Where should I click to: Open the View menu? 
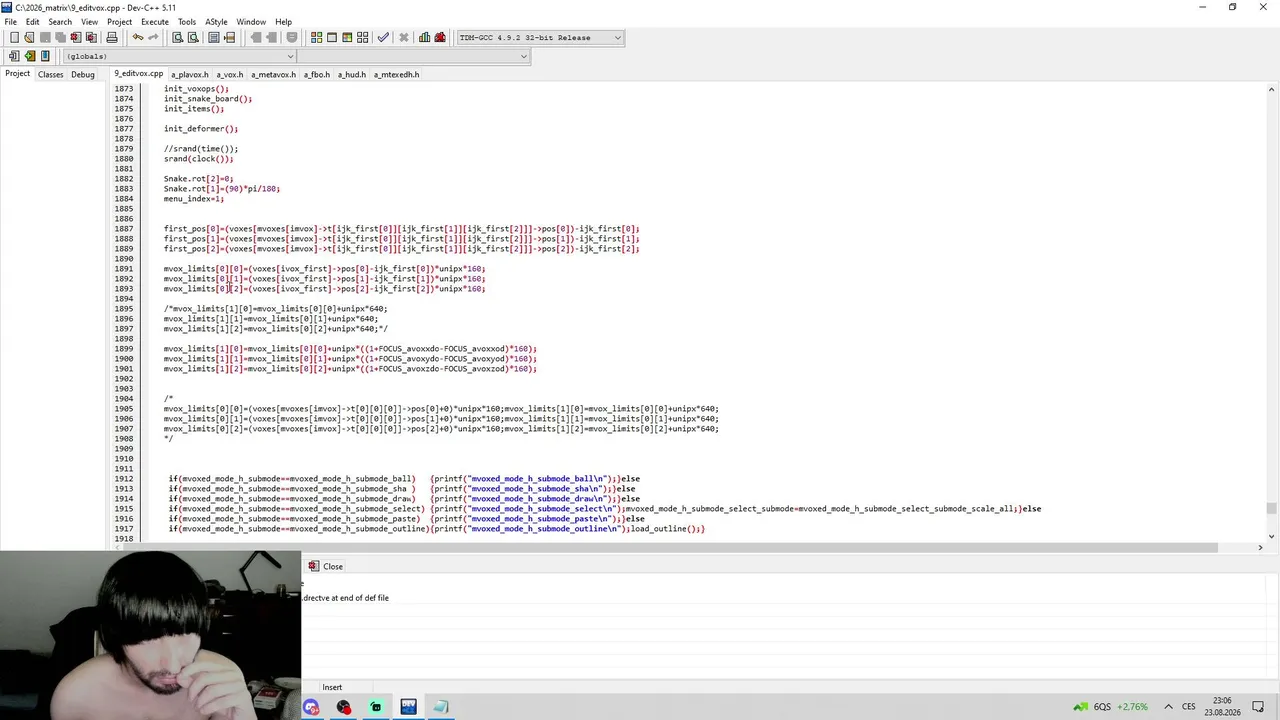(89, 22)
